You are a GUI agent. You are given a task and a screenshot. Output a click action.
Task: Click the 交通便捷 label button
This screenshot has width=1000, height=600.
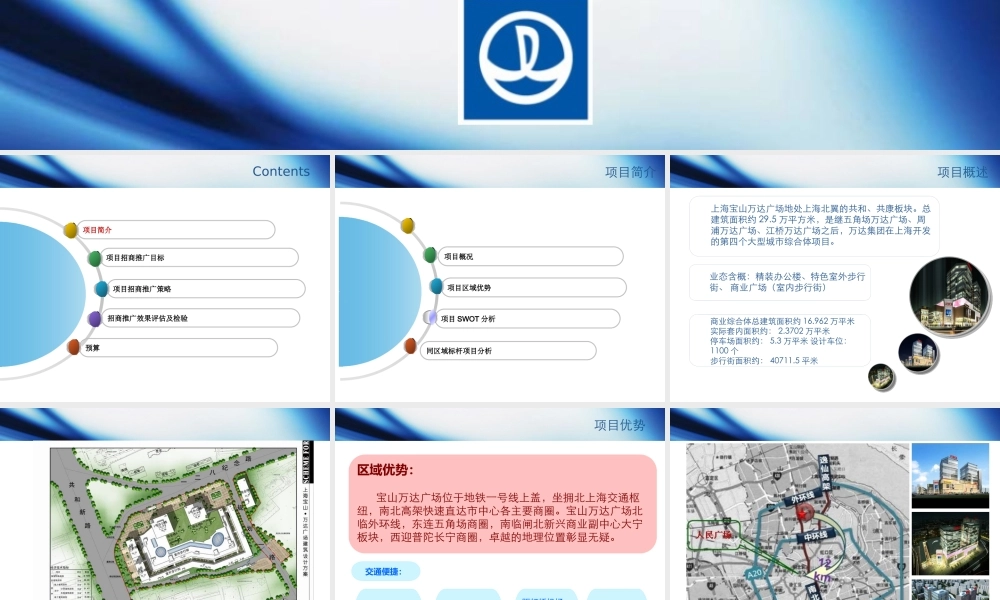[x=385, y=571]
